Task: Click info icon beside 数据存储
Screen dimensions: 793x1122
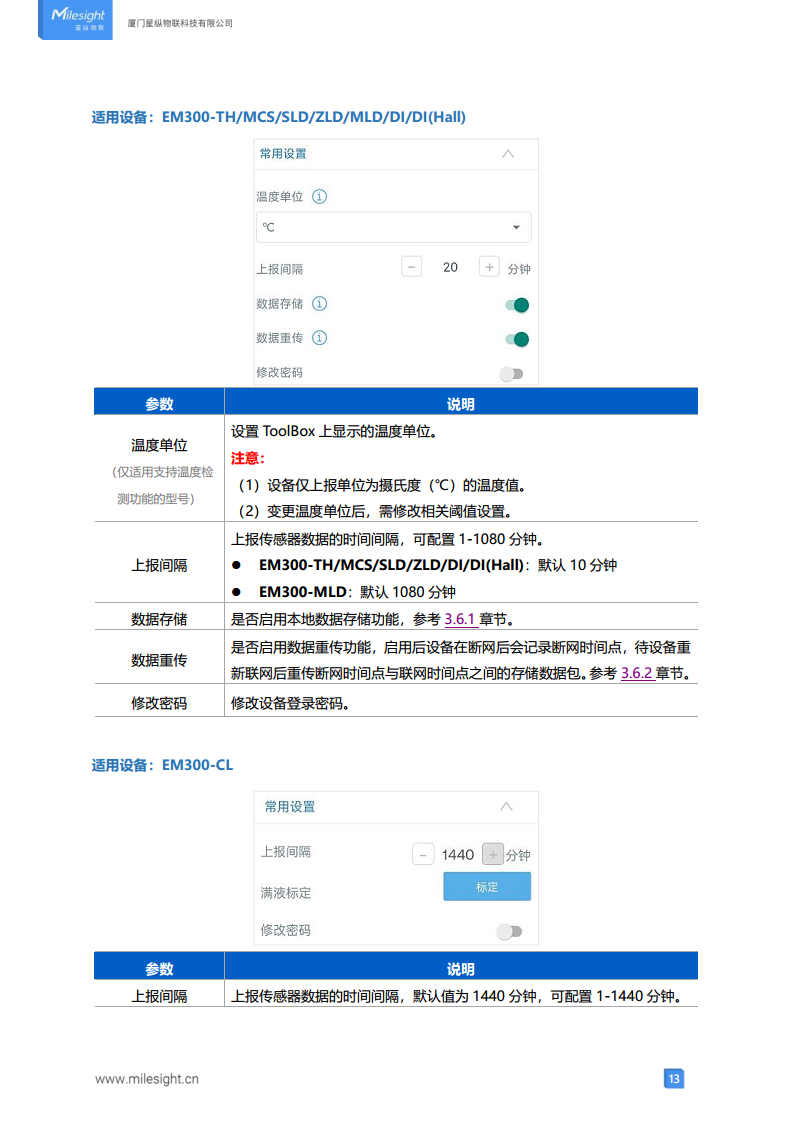Action: [x=320, y=304]
